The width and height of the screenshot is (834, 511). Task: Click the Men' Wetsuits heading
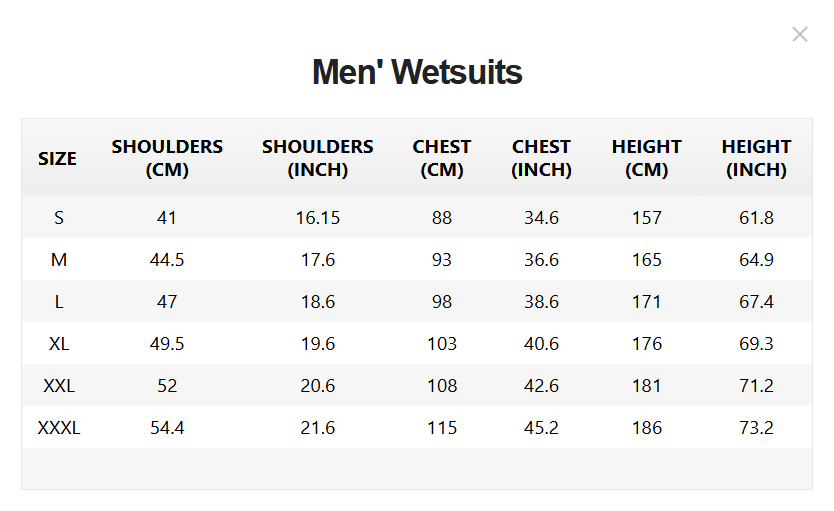coord(417,72)
